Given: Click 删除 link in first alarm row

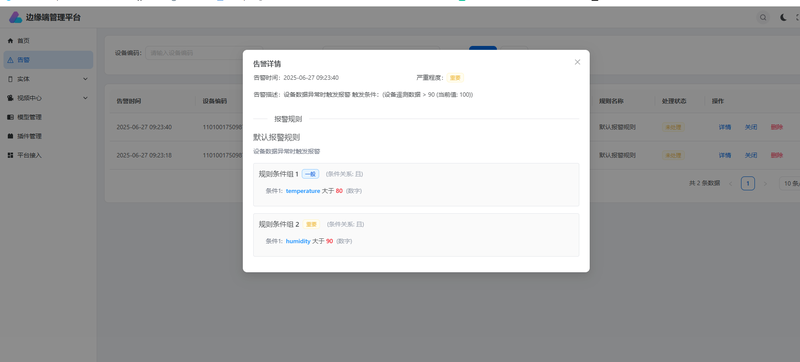Looking at the screenshot, I should [x=777, y=127].
